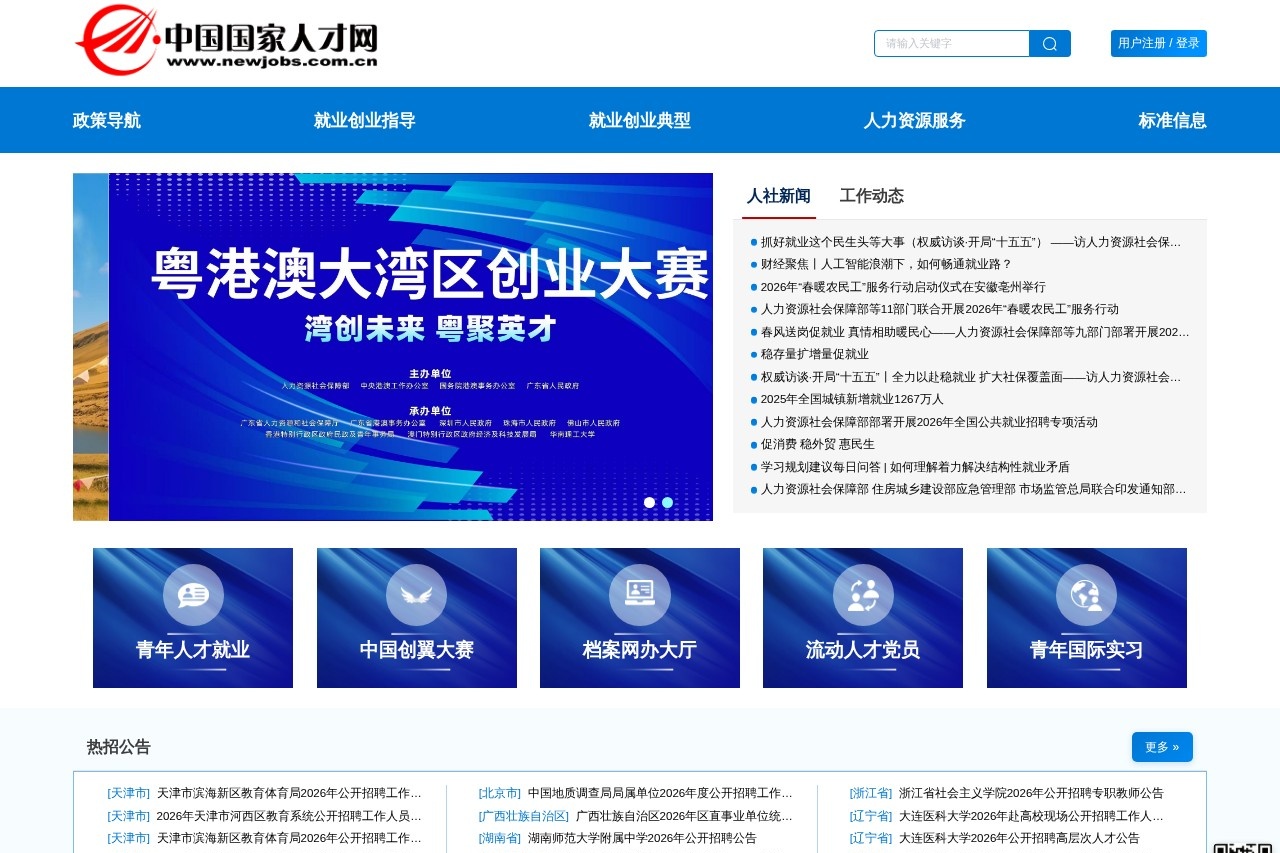
Task: Open the 流动人才党员 card label
Action: [x=863, y=650]
